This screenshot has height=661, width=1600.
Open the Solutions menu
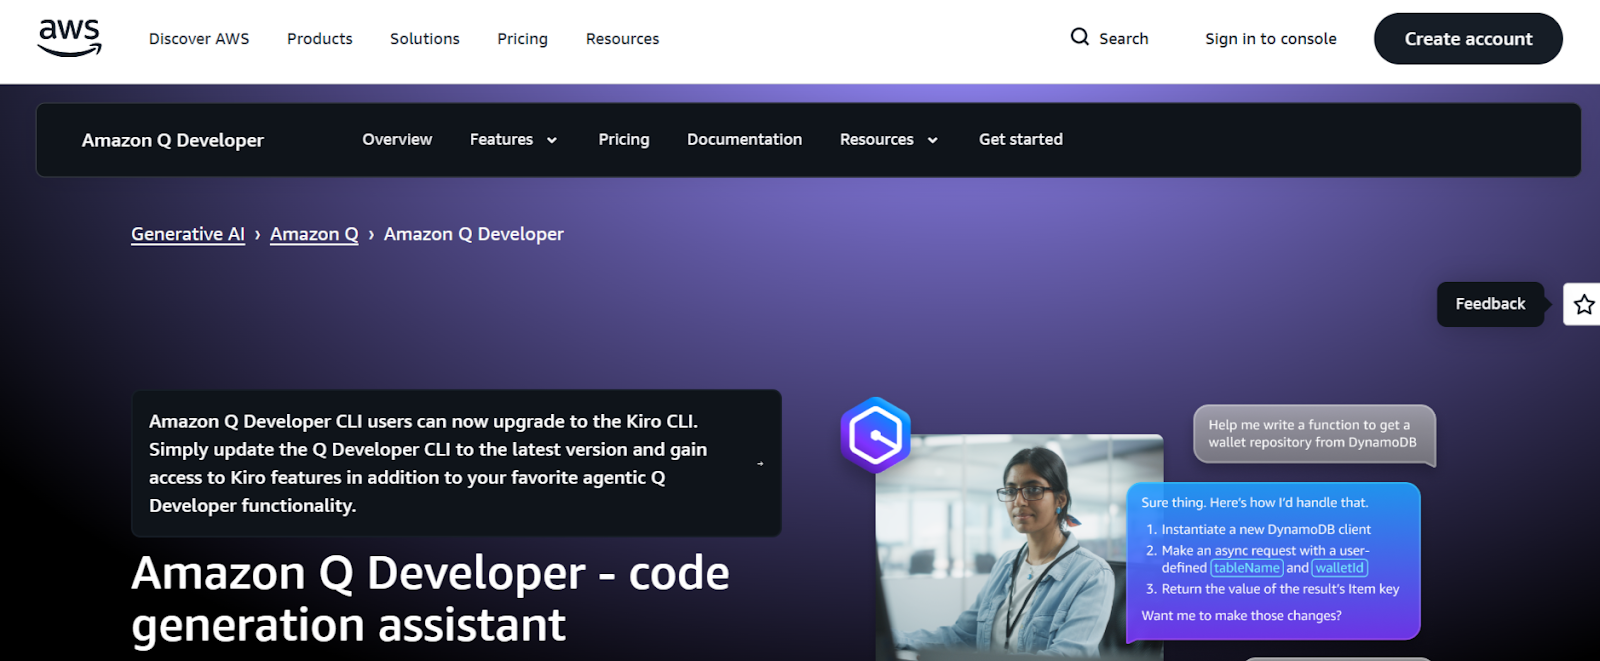click(x=425, y=39)
